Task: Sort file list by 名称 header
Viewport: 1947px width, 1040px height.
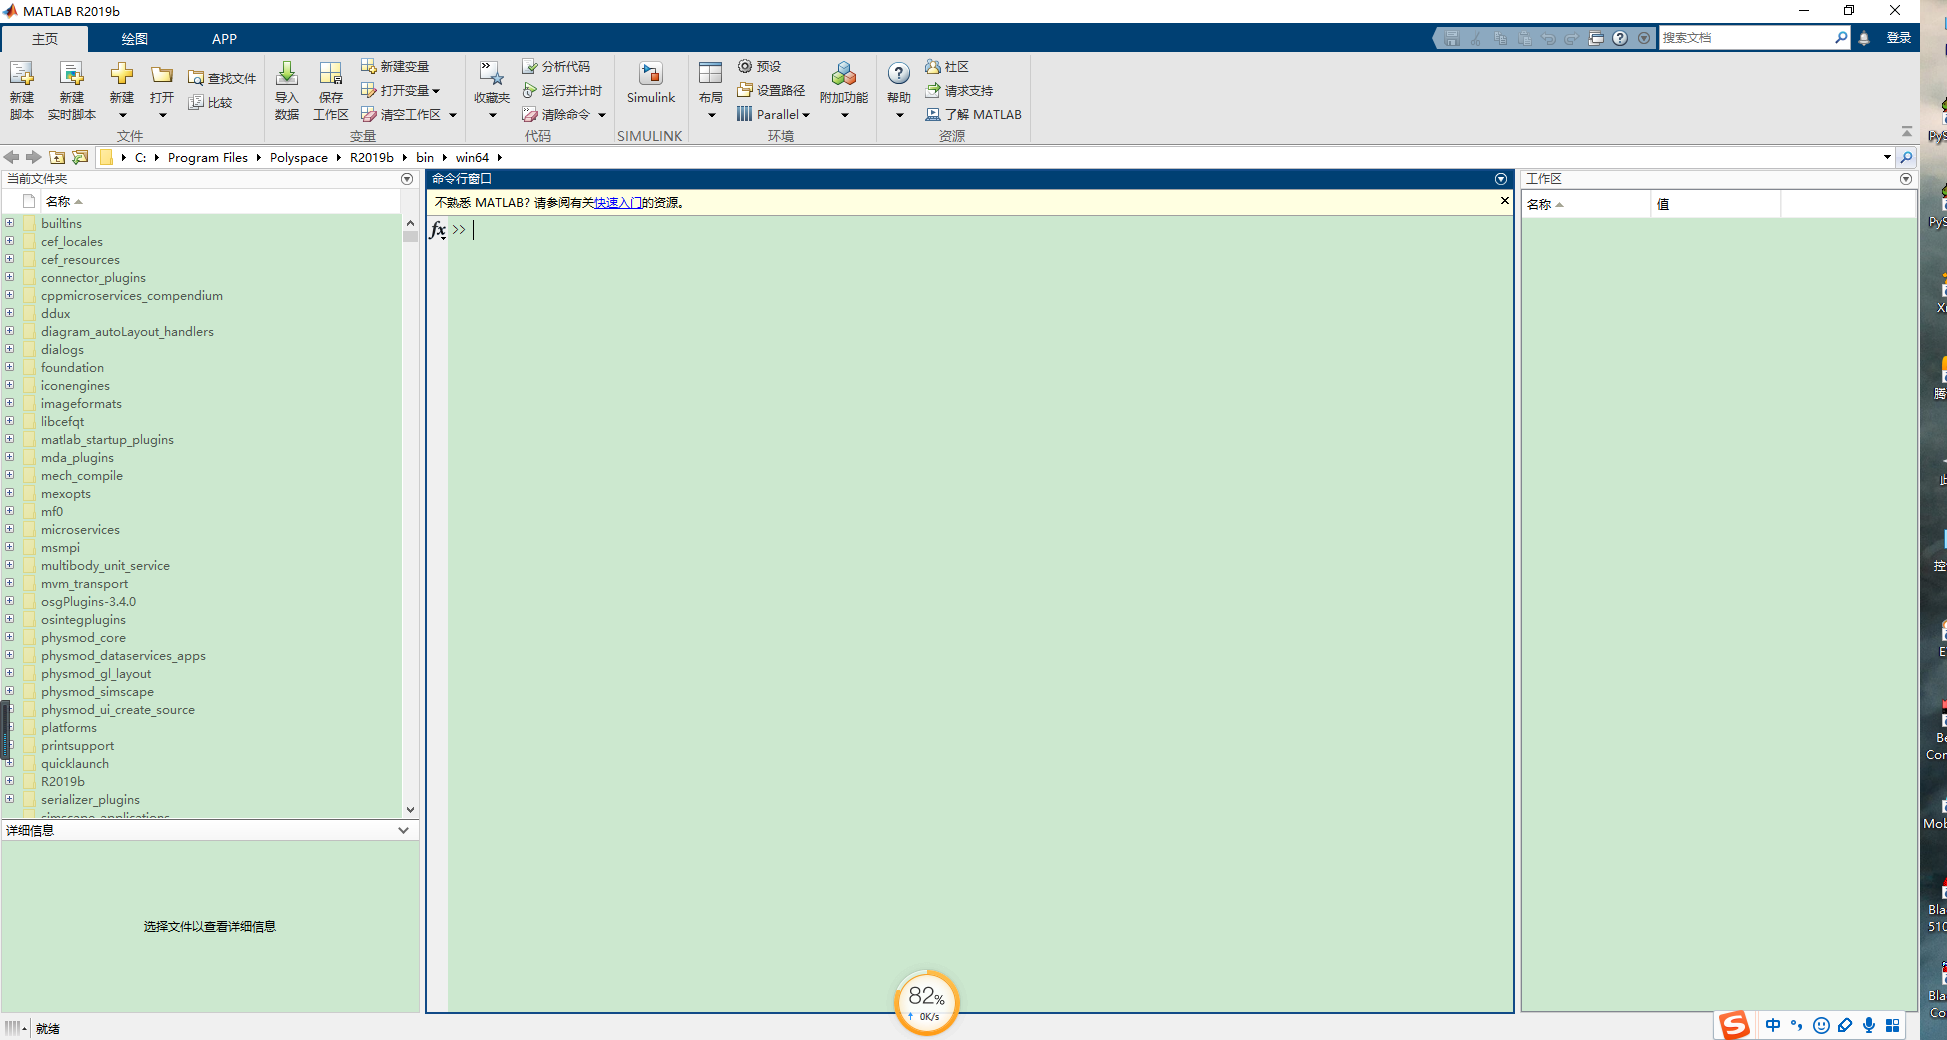Action: pyautogui.click(x=58, y=201)
